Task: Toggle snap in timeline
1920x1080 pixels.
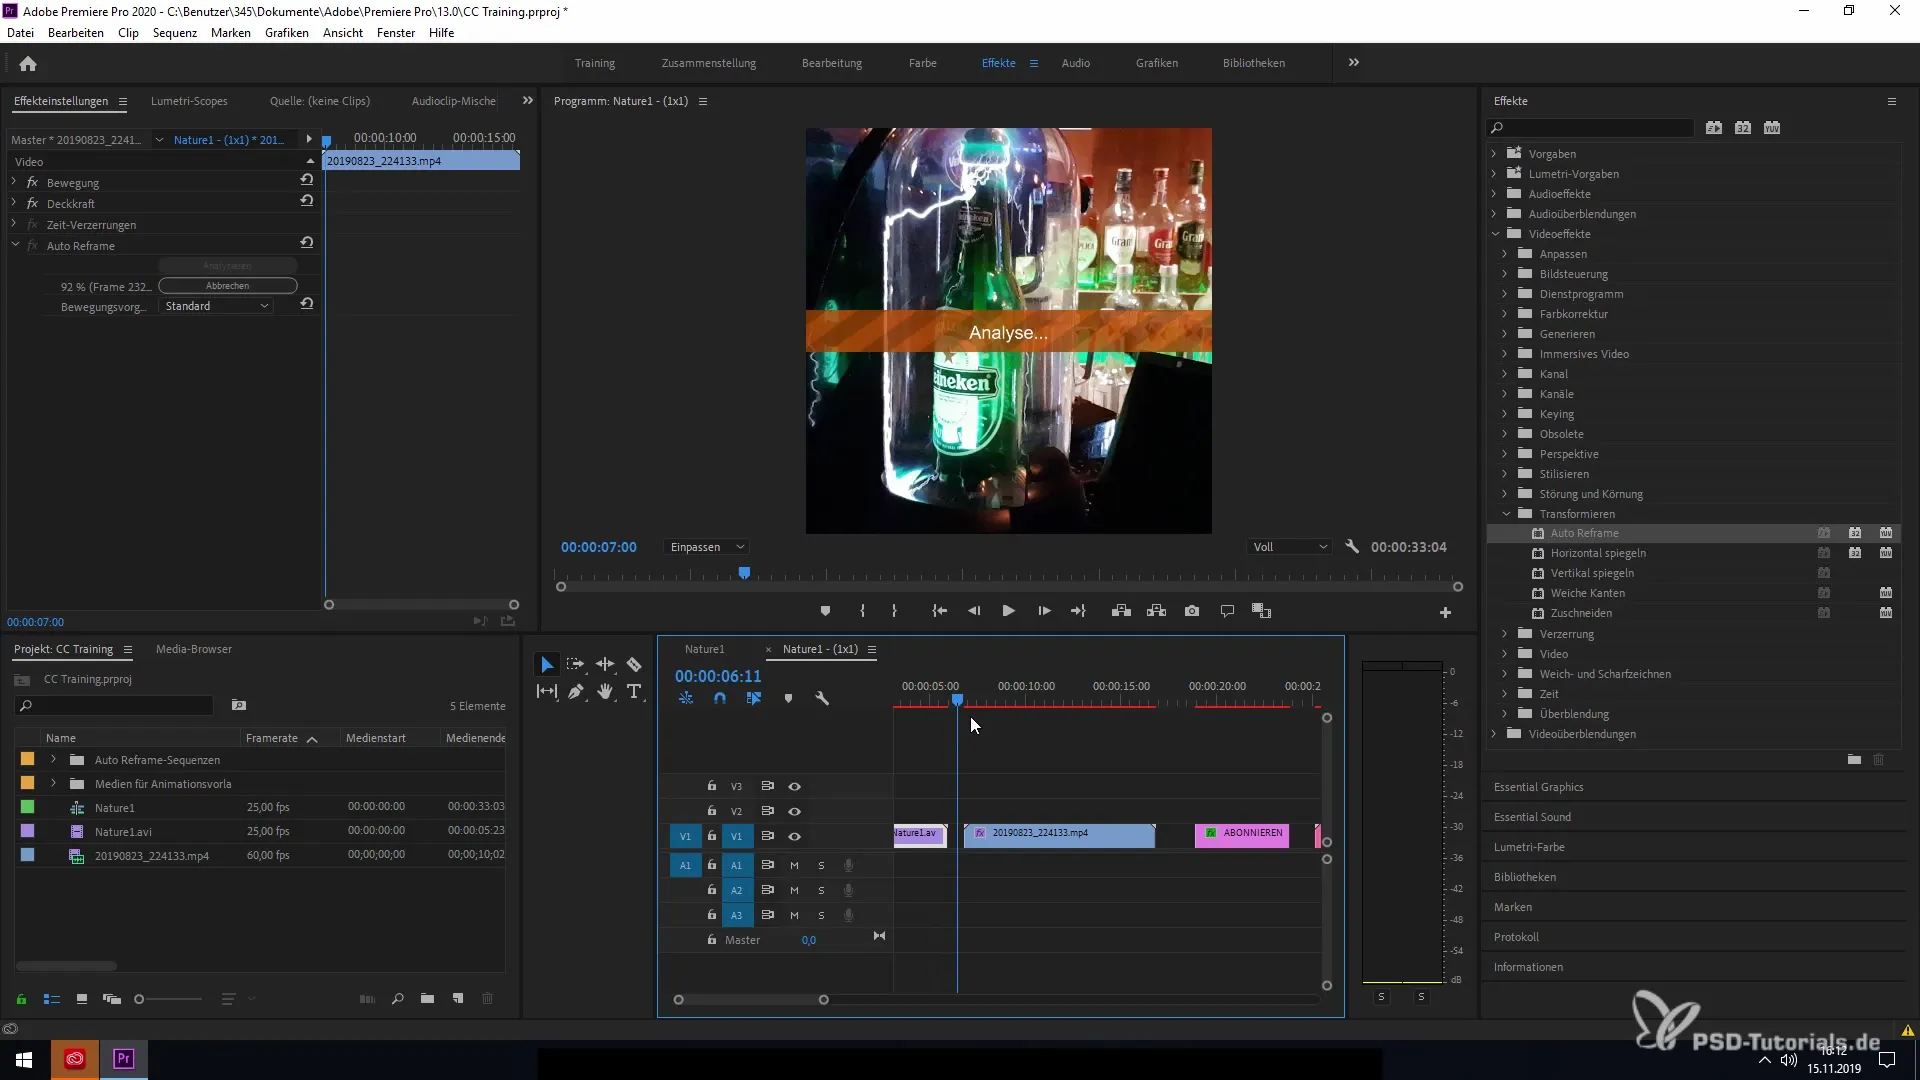Action: [720, 699]
